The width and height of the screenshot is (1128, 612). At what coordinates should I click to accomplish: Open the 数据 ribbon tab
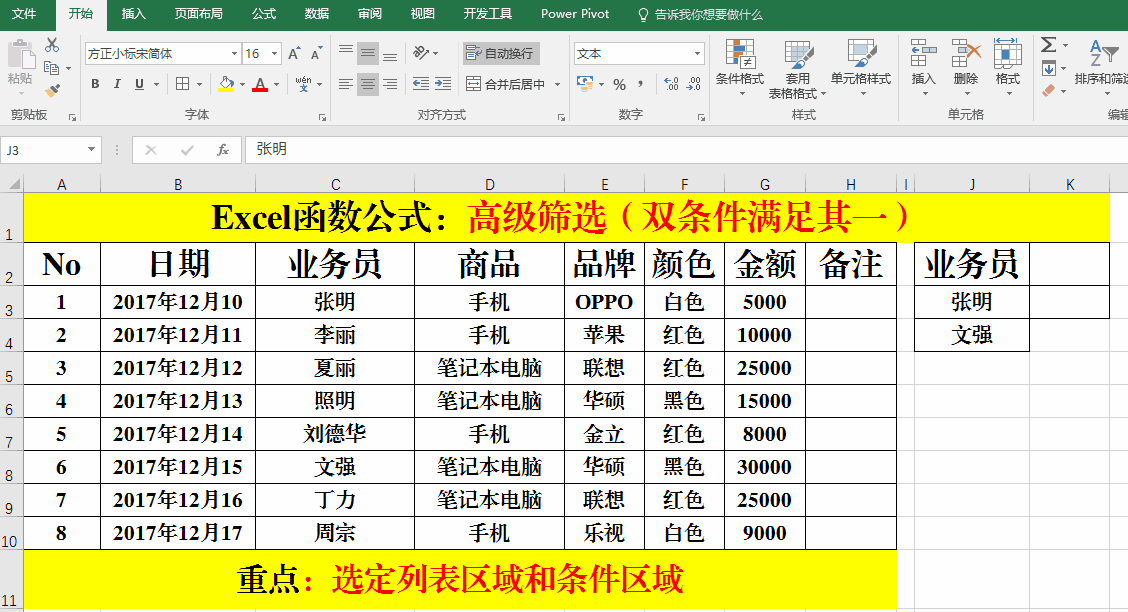tap(316, 14)
